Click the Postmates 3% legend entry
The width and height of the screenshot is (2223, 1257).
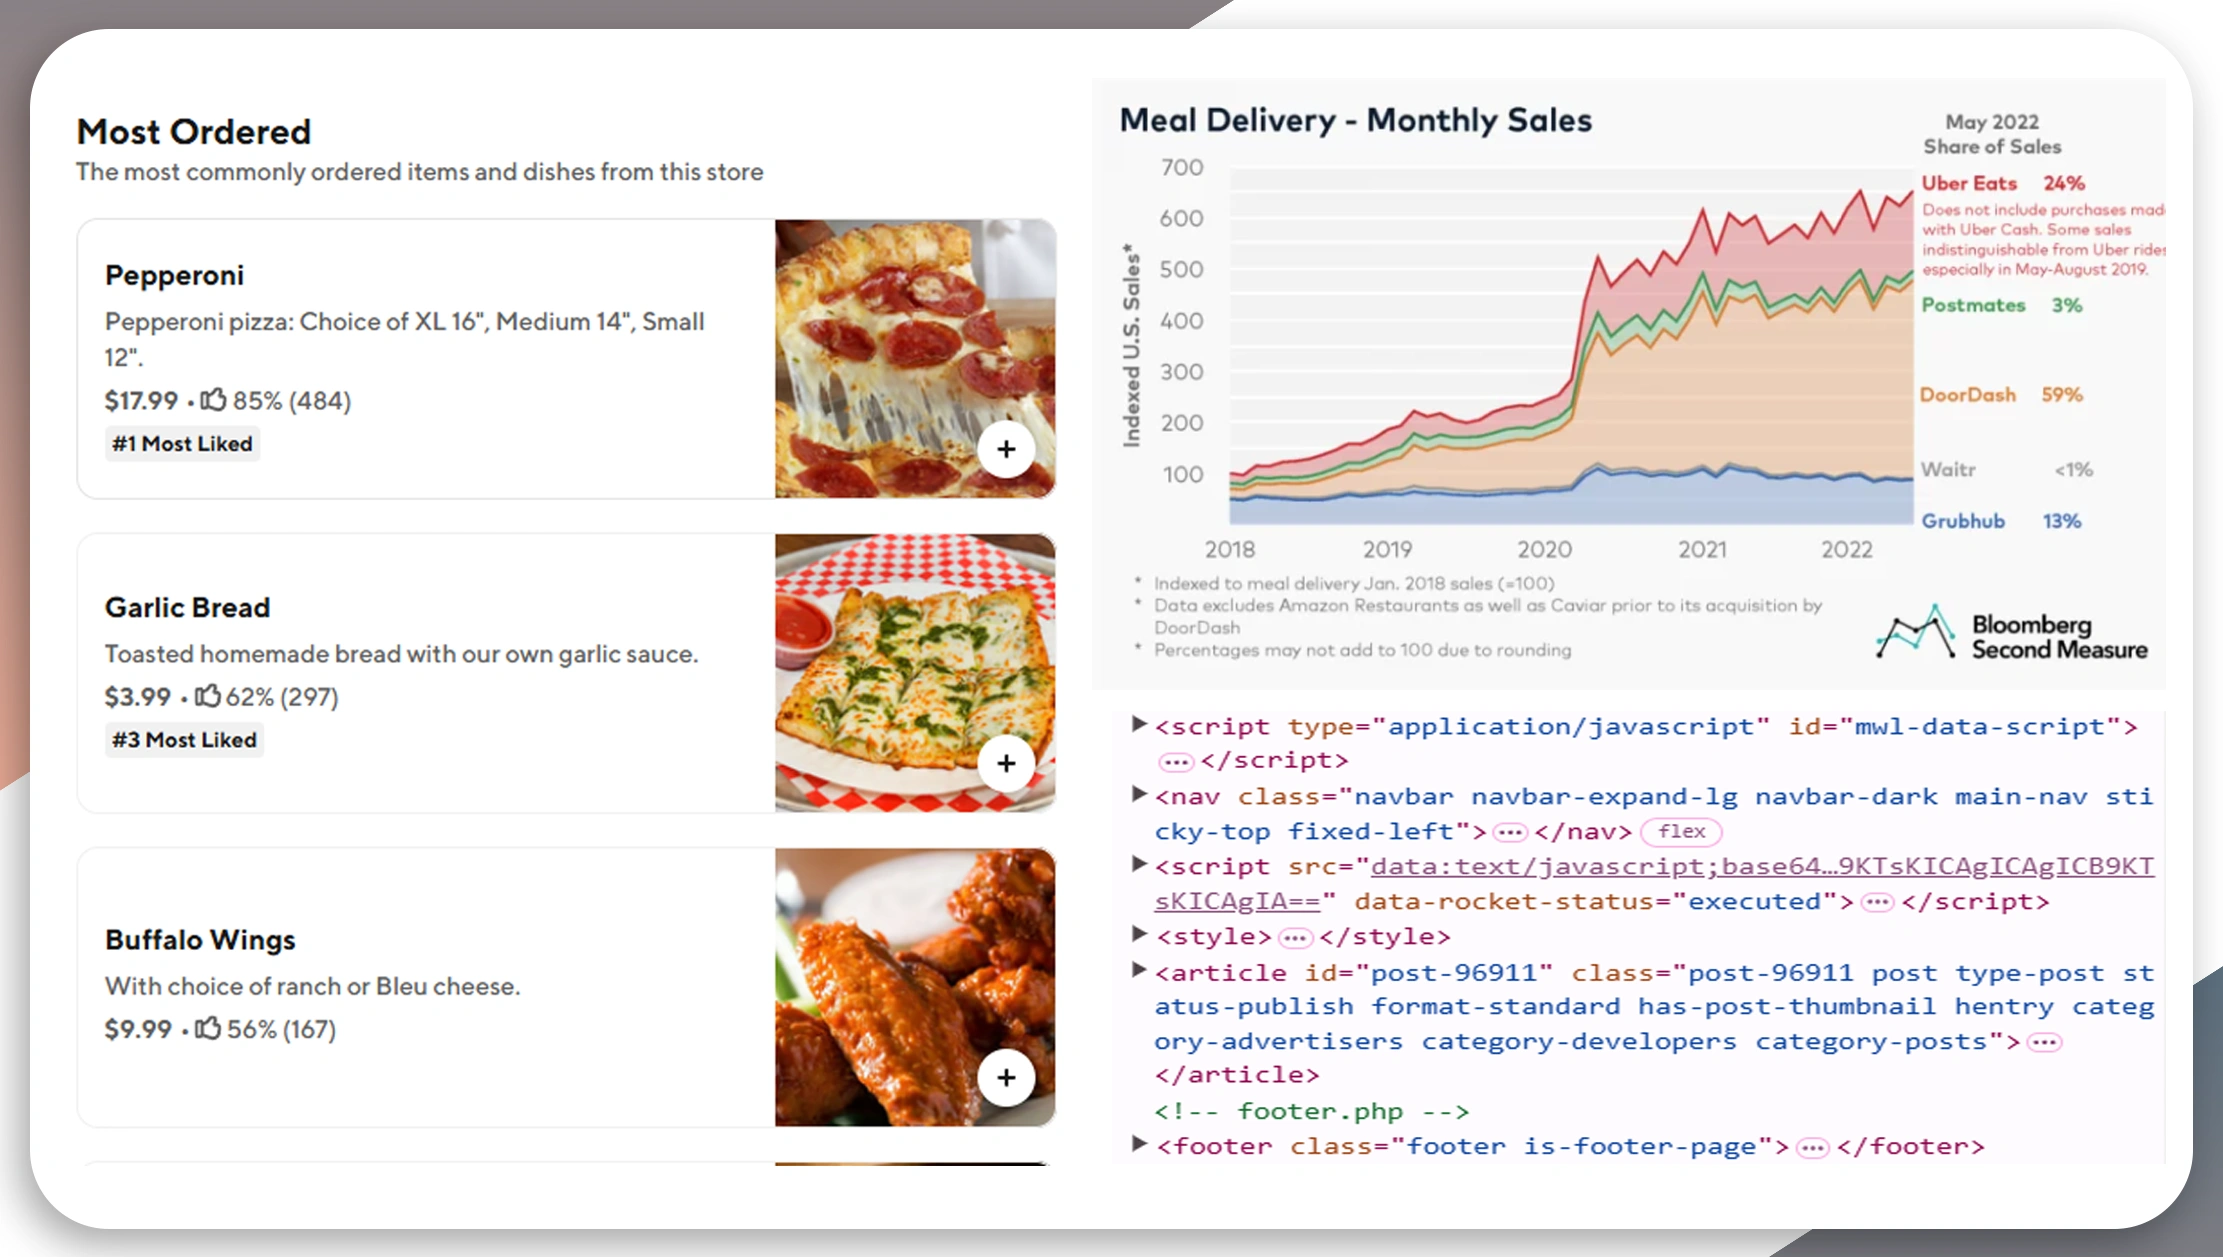tap(2001, 305)
